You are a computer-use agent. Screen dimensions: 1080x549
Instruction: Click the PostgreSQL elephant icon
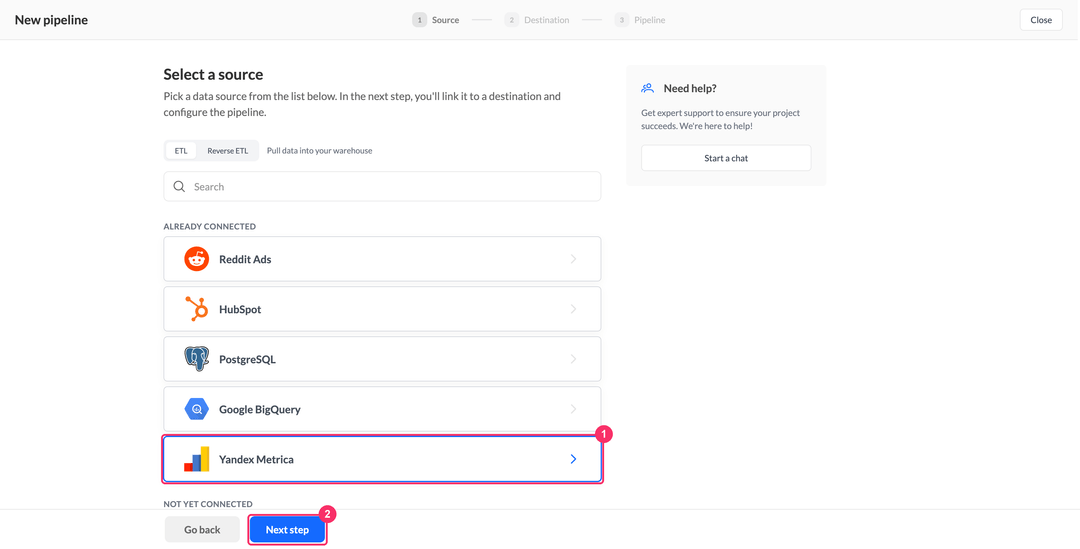[x=196, y=359]
